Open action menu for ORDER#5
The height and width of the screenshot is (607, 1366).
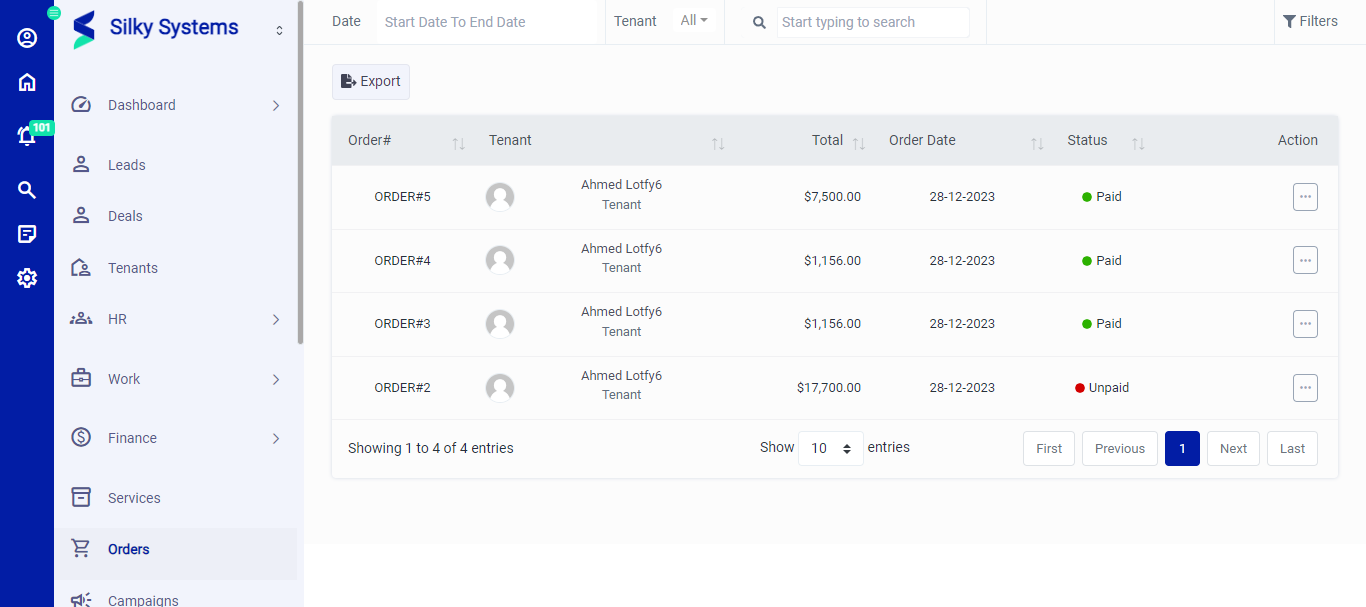[1305, 197]
